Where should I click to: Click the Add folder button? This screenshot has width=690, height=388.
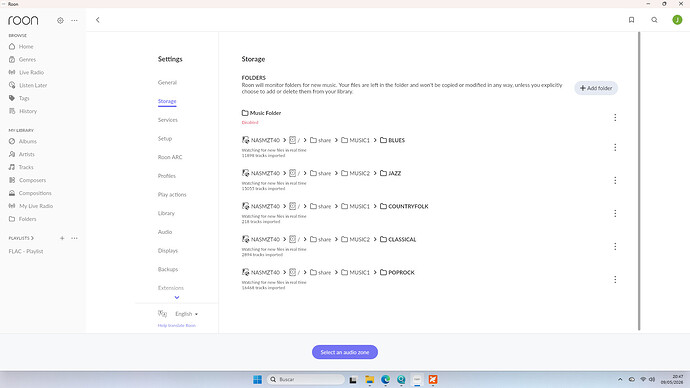596,88
